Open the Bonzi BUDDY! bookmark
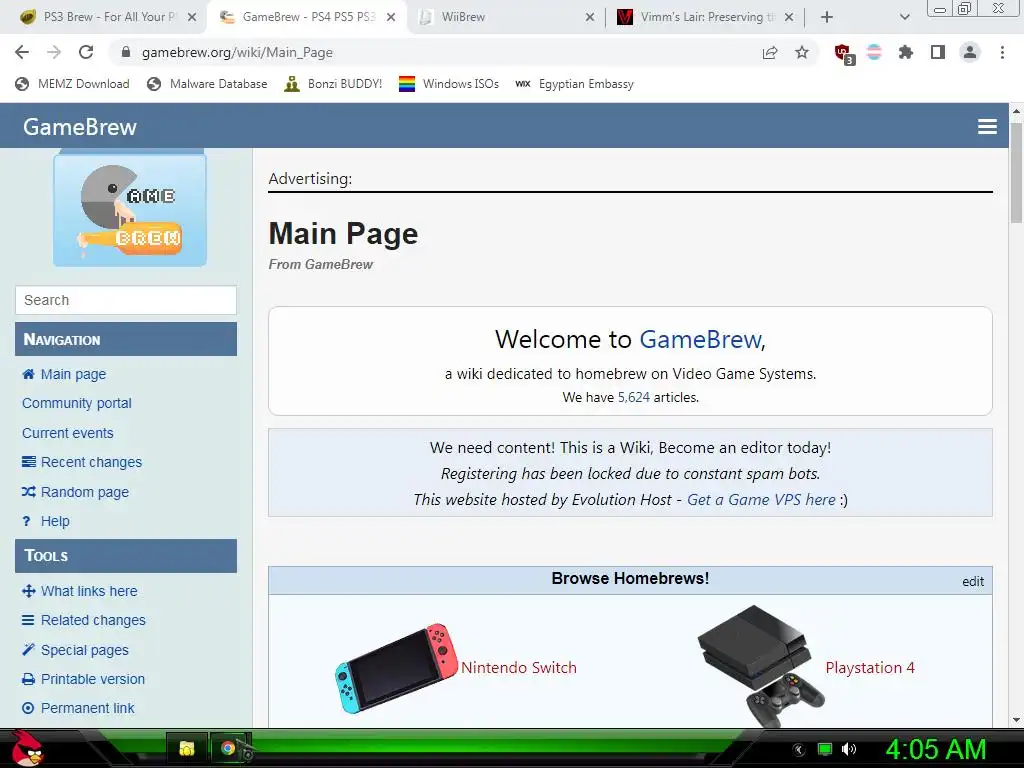Screen dimensions: 1024x768 click(x=333, y=84)
